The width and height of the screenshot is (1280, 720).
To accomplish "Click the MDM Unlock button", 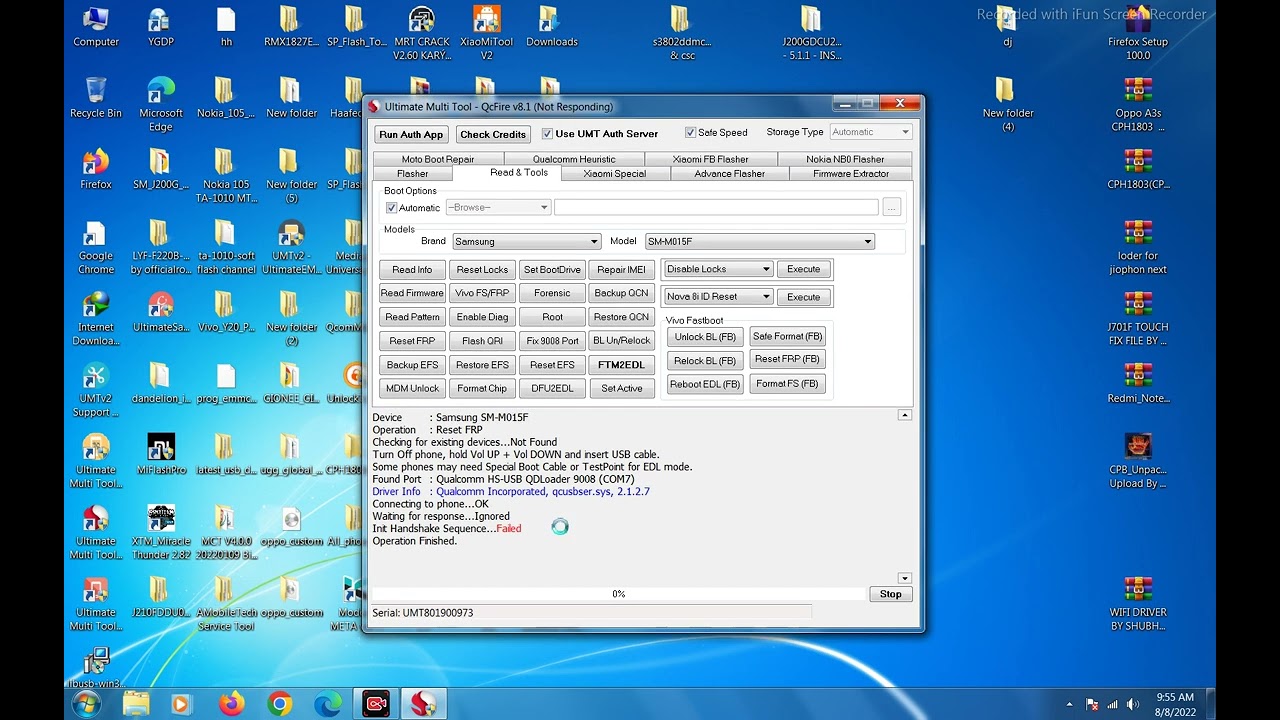I will 412,388.
